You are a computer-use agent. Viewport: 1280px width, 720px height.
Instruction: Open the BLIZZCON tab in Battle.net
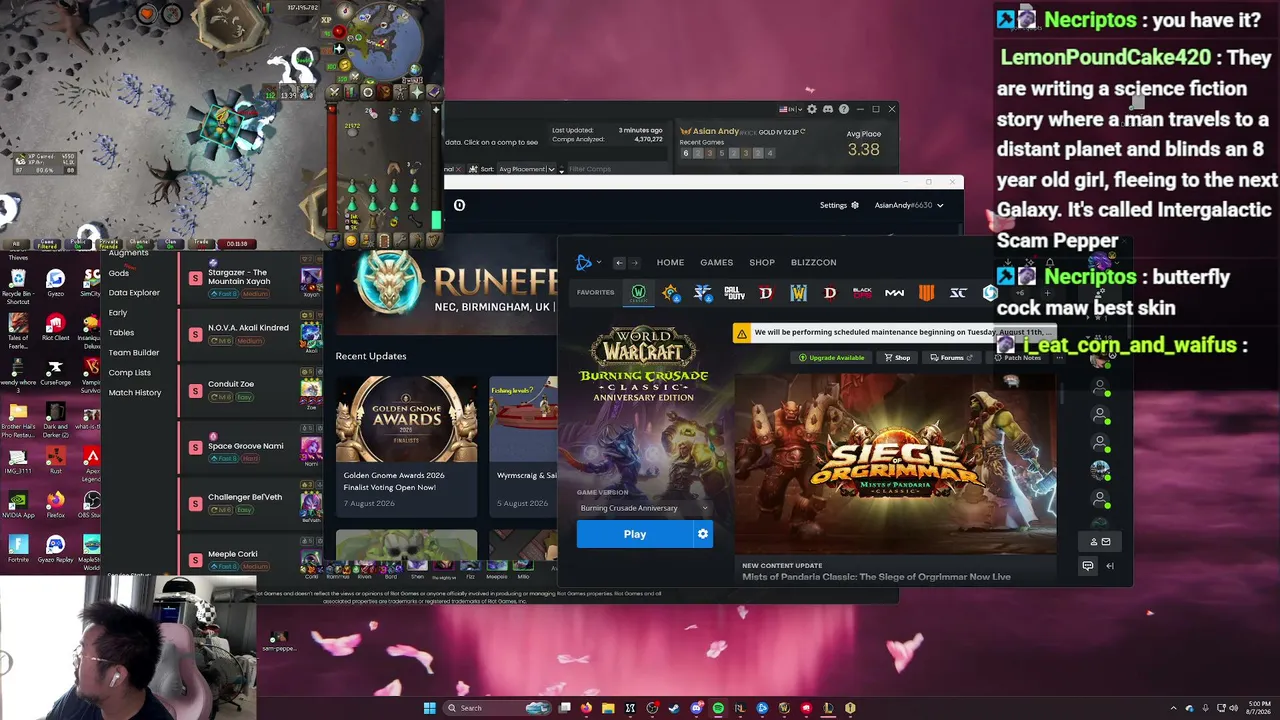pyautogui.click(x=813, y=262)
